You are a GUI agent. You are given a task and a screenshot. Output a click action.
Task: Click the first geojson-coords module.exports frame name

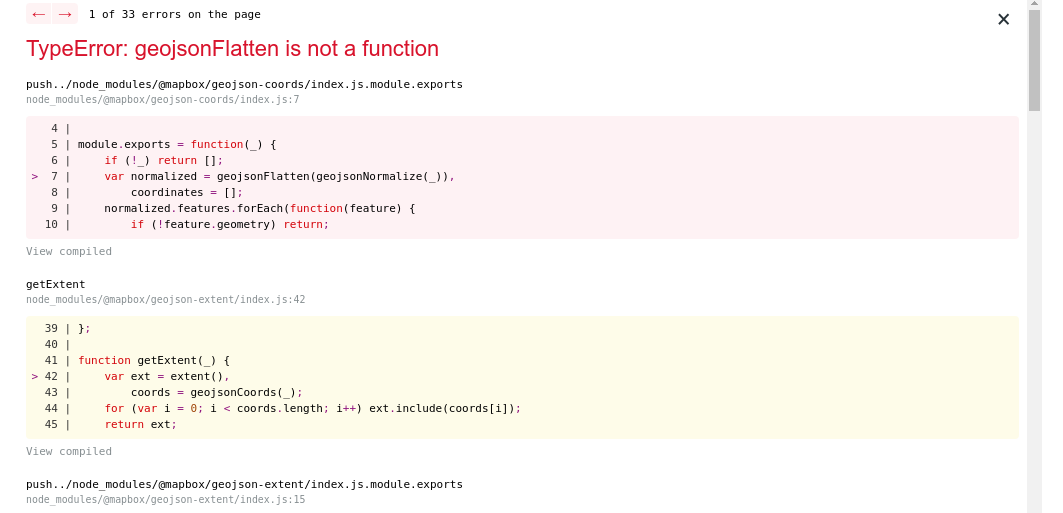[x=244, y=84]
